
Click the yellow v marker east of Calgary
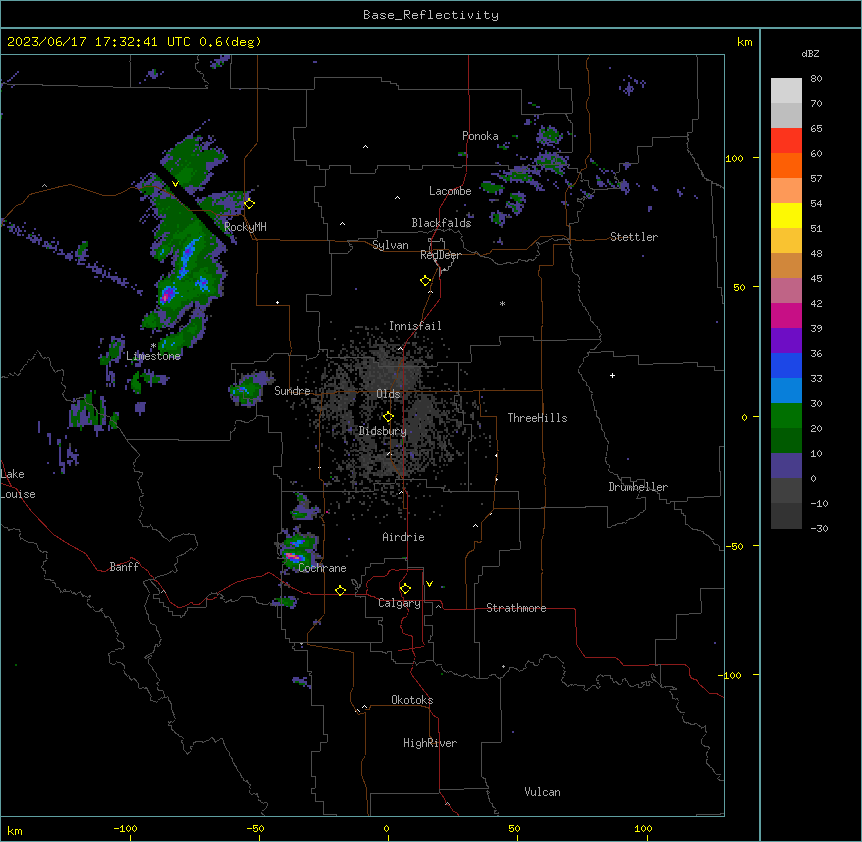tap(429, 584)
